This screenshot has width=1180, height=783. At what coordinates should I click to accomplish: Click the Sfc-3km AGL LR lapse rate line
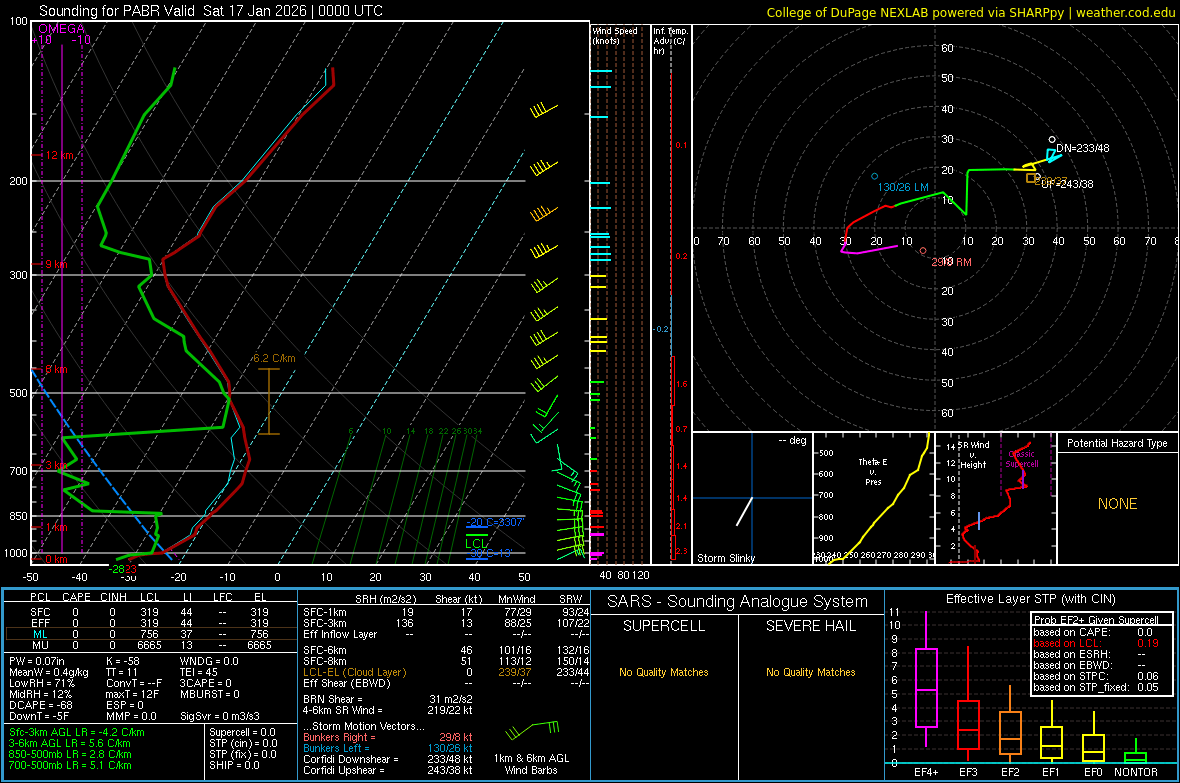77,732
